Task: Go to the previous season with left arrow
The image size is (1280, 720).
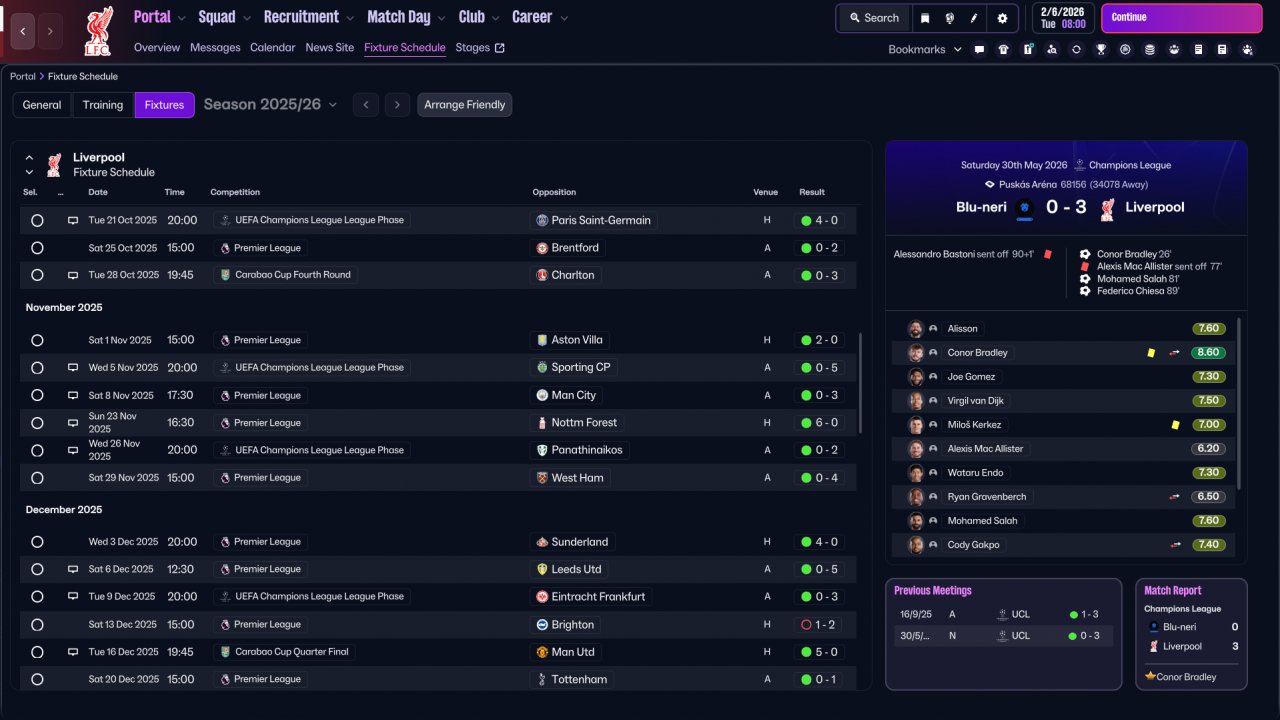Action: click(x=366, y=105)
